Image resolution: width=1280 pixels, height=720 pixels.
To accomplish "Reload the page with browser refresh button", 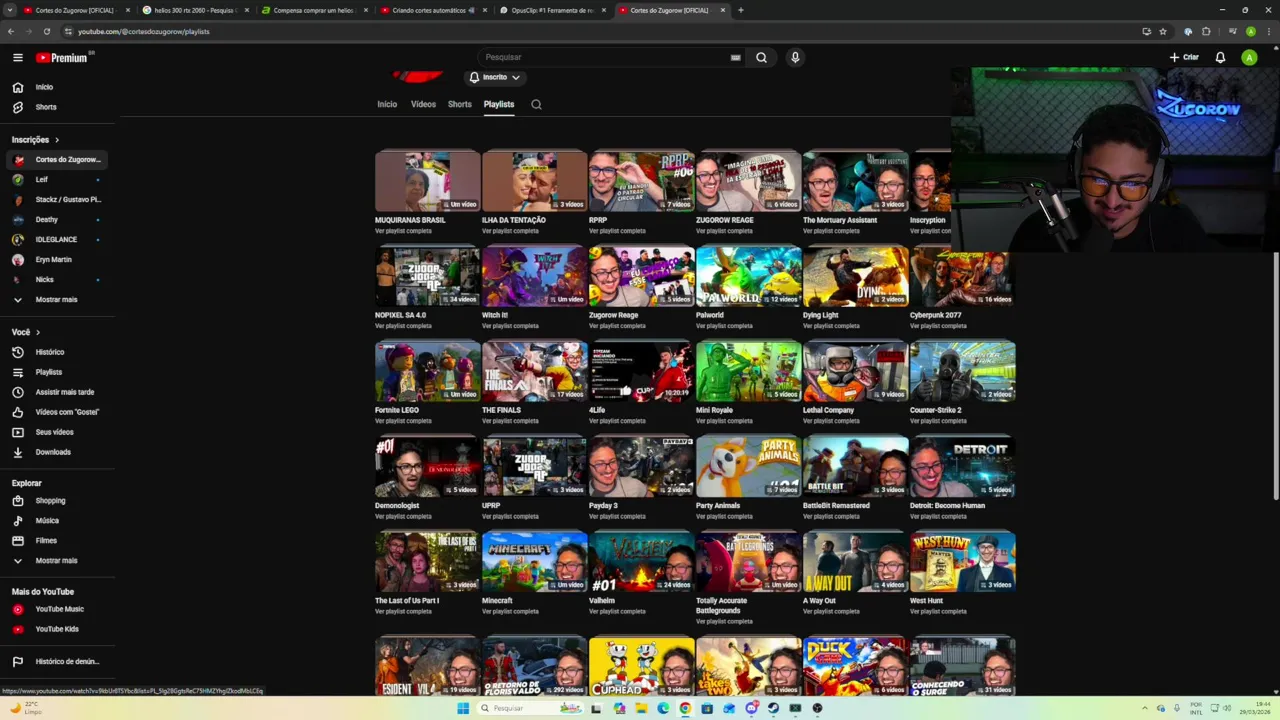I will click(46, 31).
